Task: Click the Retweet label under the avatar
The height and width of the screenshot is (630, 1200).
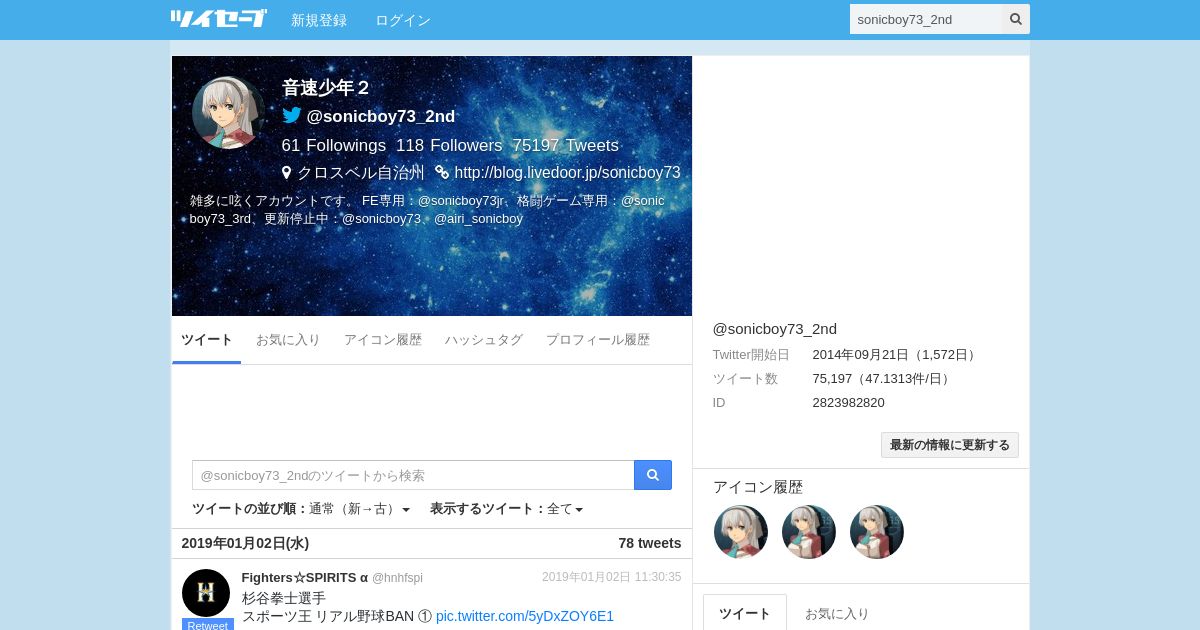Action: tap(208, 625)
